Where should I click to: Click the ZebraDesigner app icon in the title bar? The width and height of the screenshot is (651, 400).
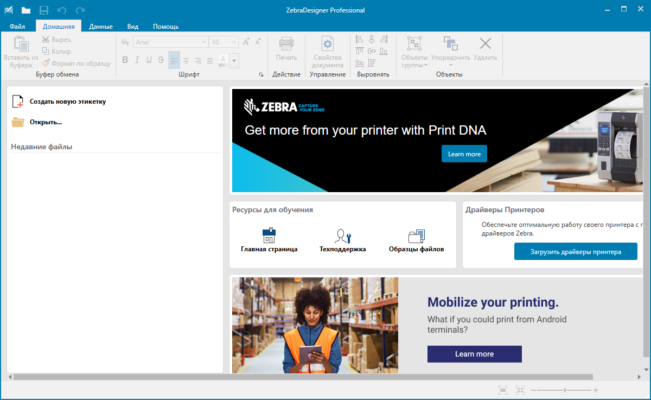point(8,10)
